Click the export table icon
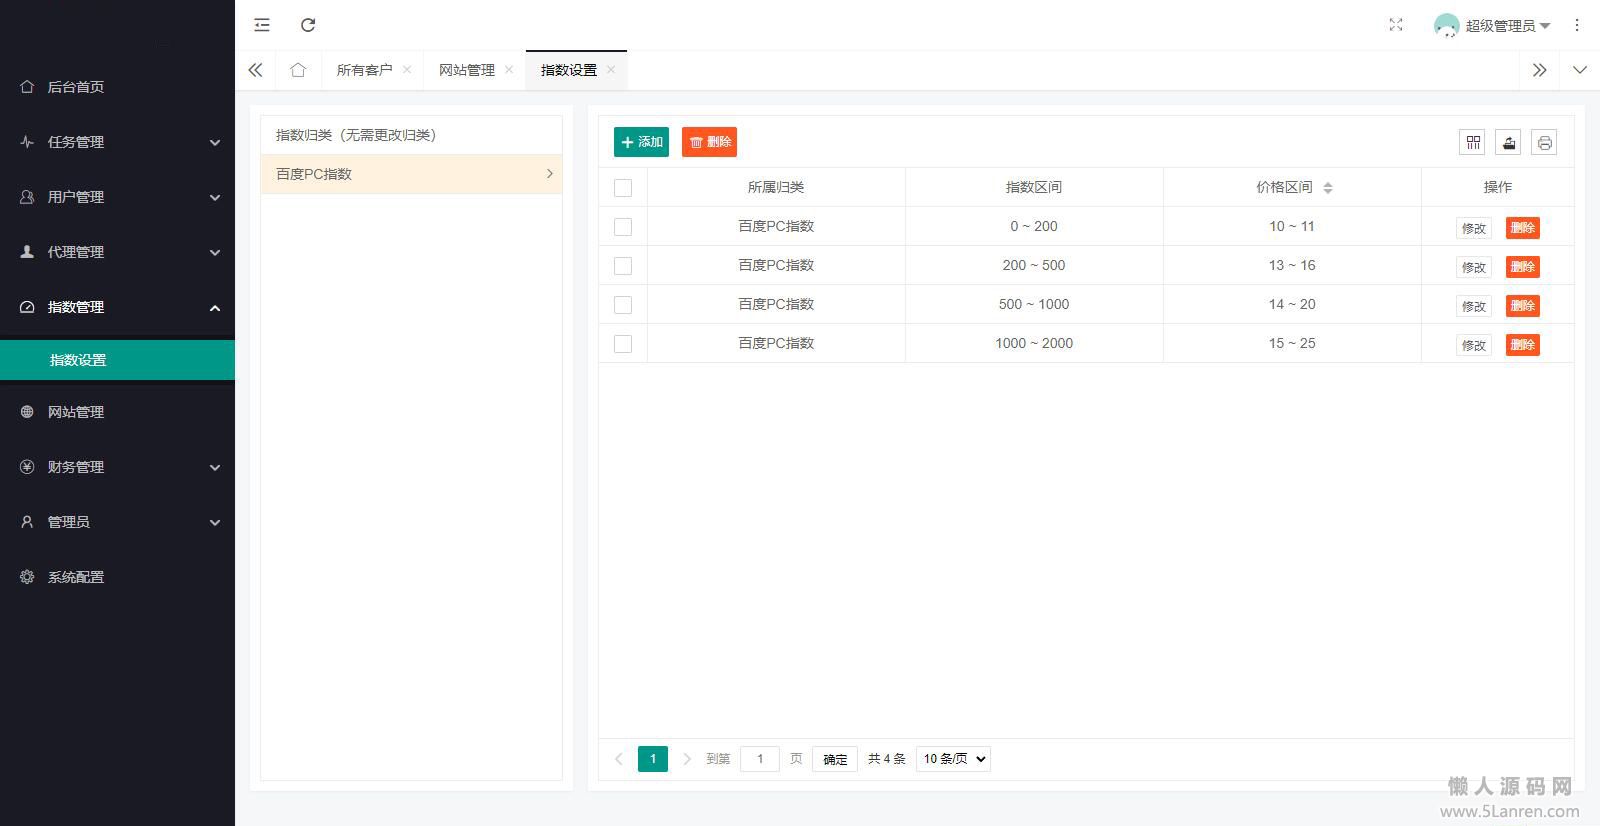The image size is (1600, 826). (x=1508, y=143)
